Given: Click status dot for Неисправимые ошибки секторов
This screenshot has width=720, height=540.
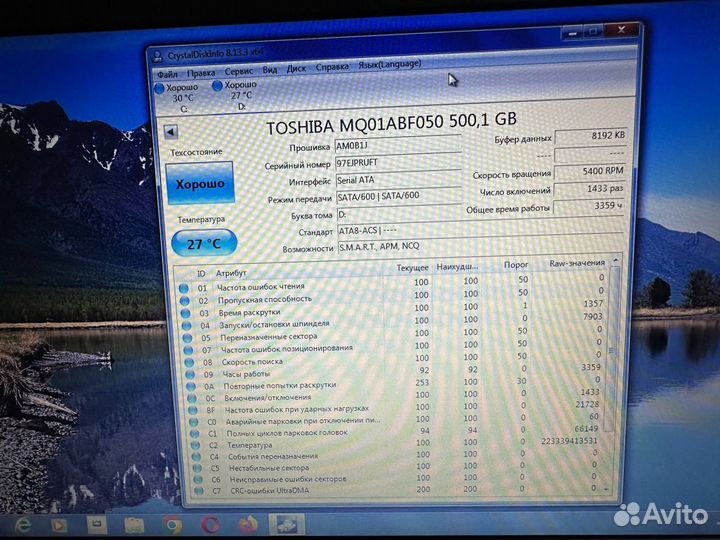Looking at the screenshot, I should click(x=198, y=479).
